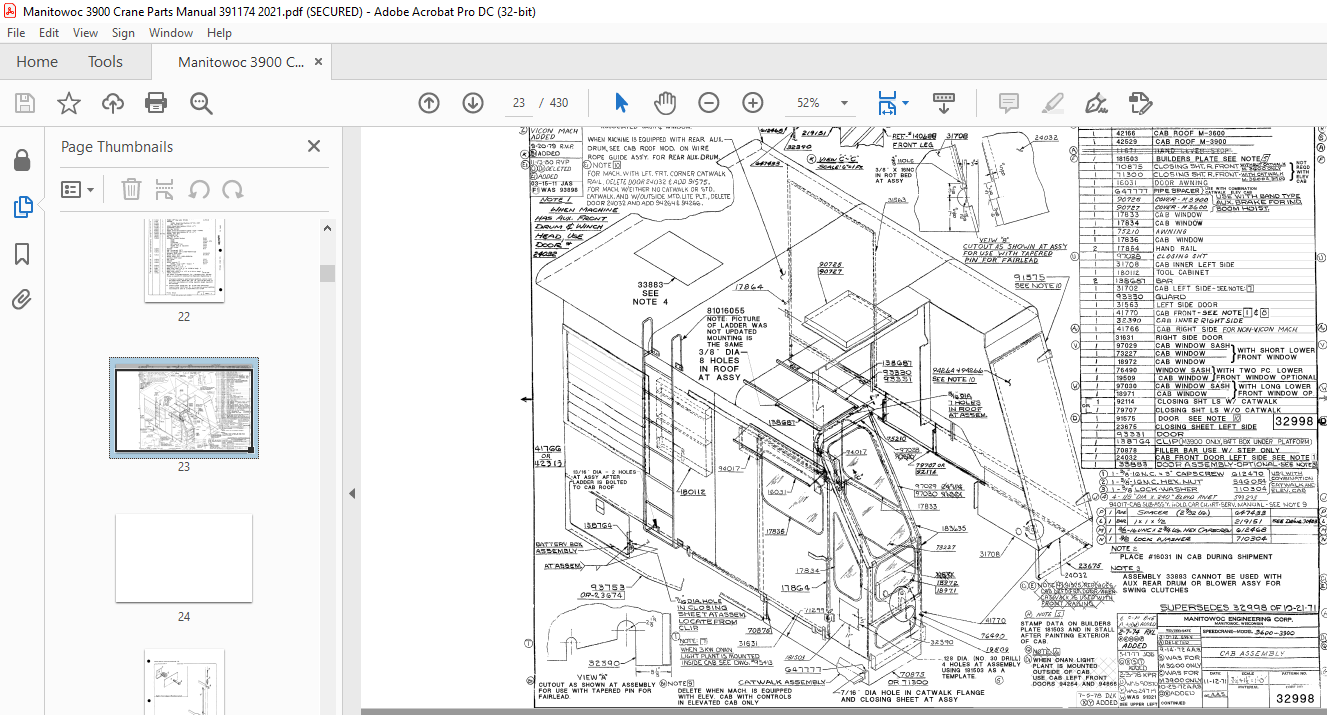Open the zoom level dropdown arrow

tap(846, 103)
